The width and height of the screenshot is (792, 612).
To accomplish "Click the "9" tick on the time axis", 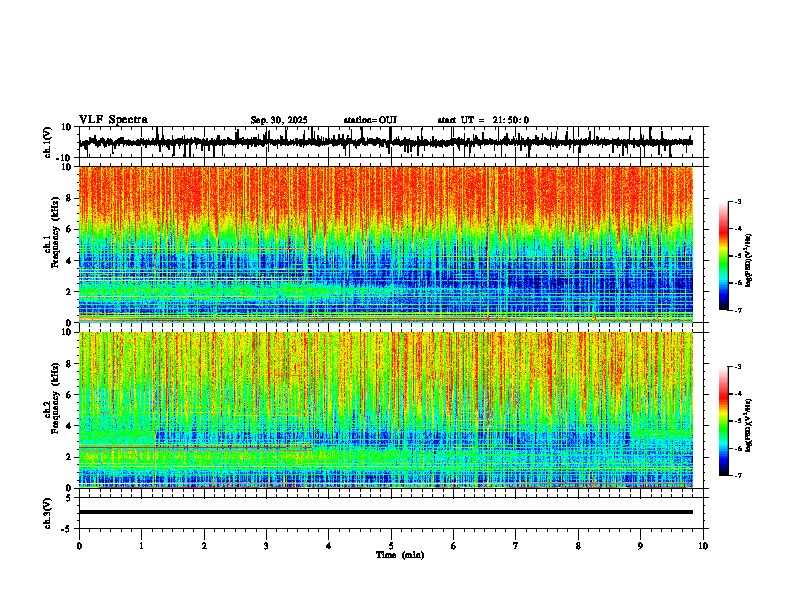I will (x=640, y=546).
